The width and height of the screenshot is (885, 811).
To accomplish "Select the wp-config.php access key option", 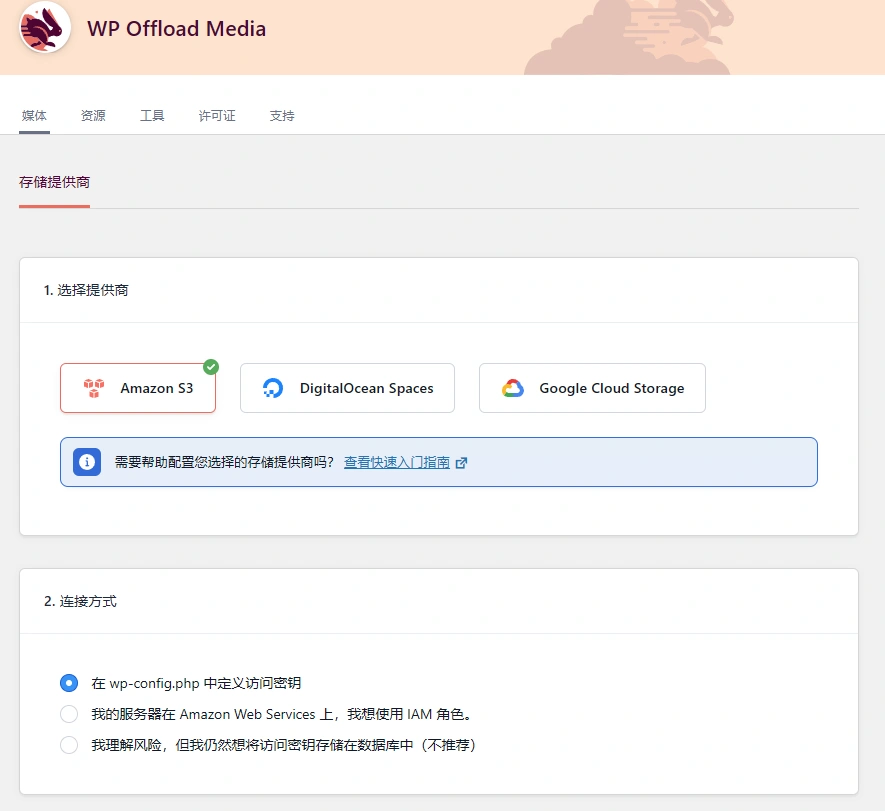I will (68, 683).
